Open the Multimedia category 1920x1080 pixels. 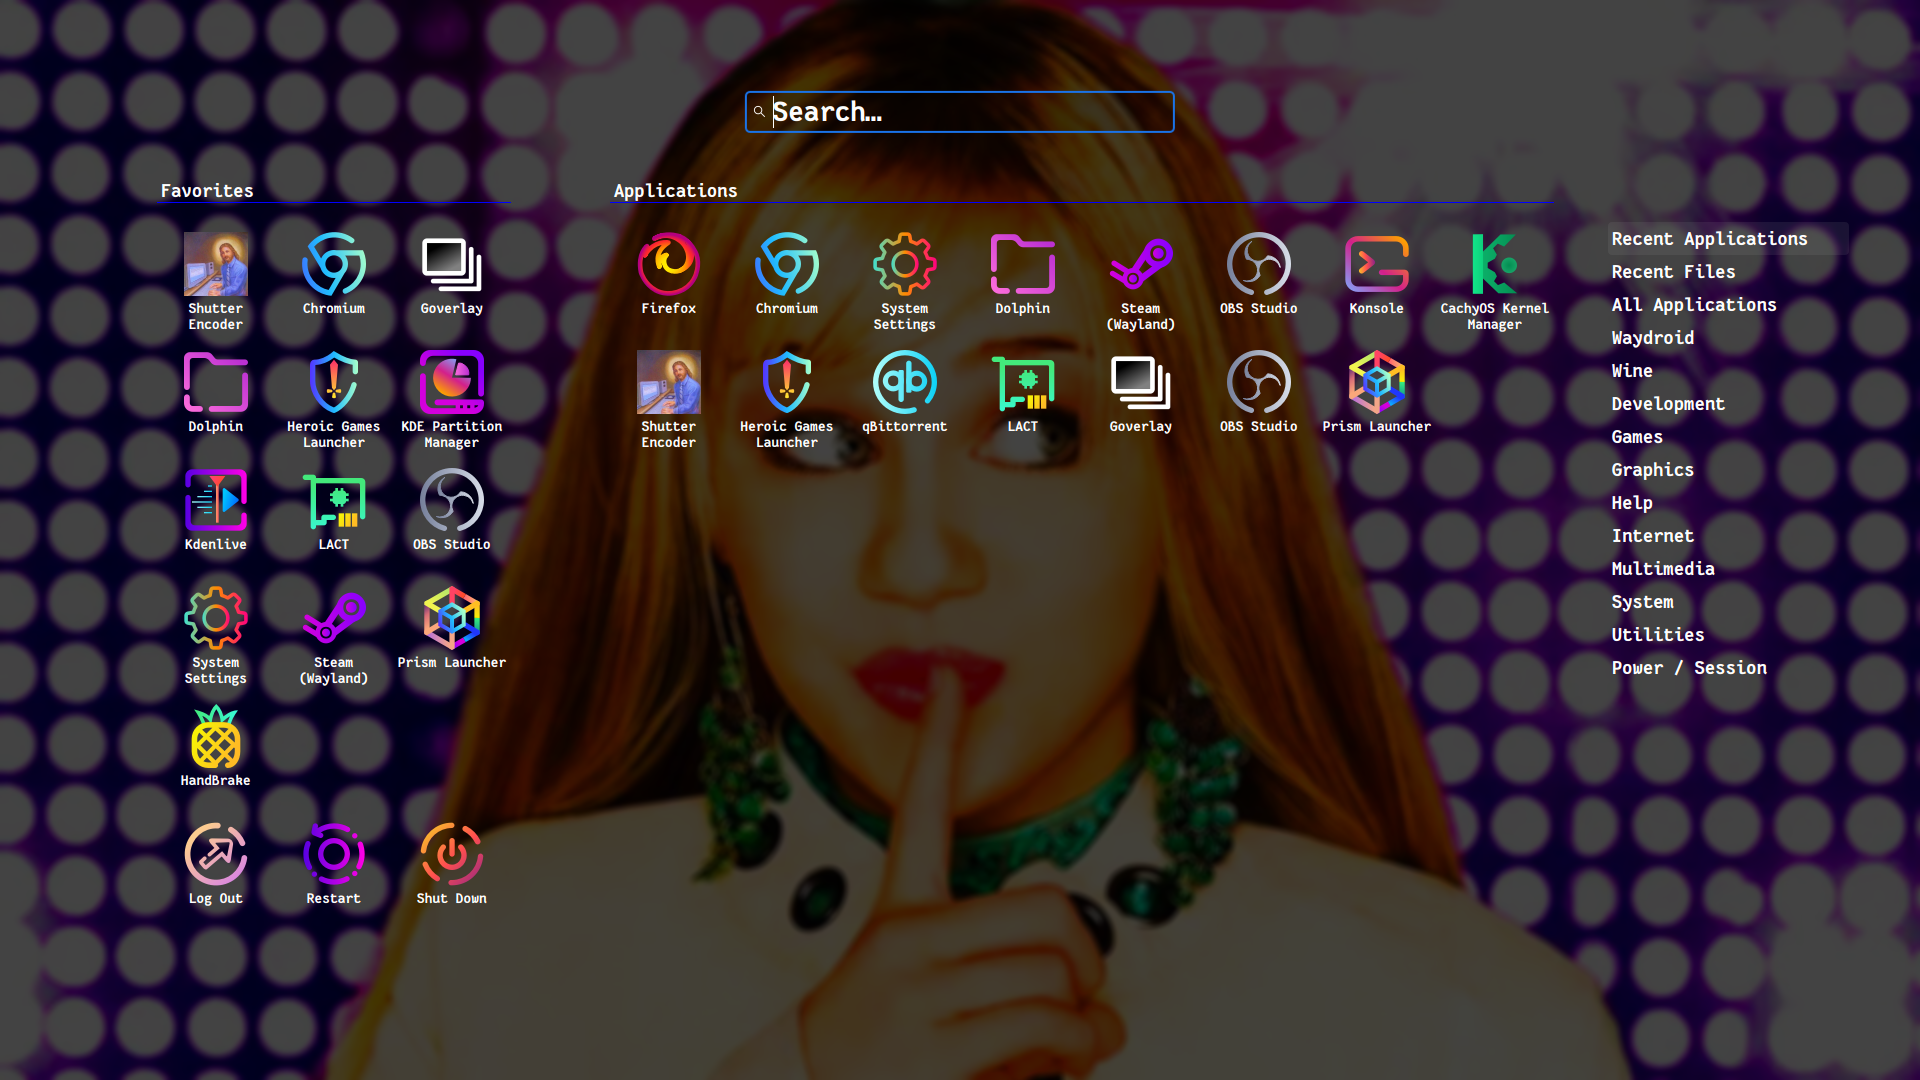[1662, 569]
